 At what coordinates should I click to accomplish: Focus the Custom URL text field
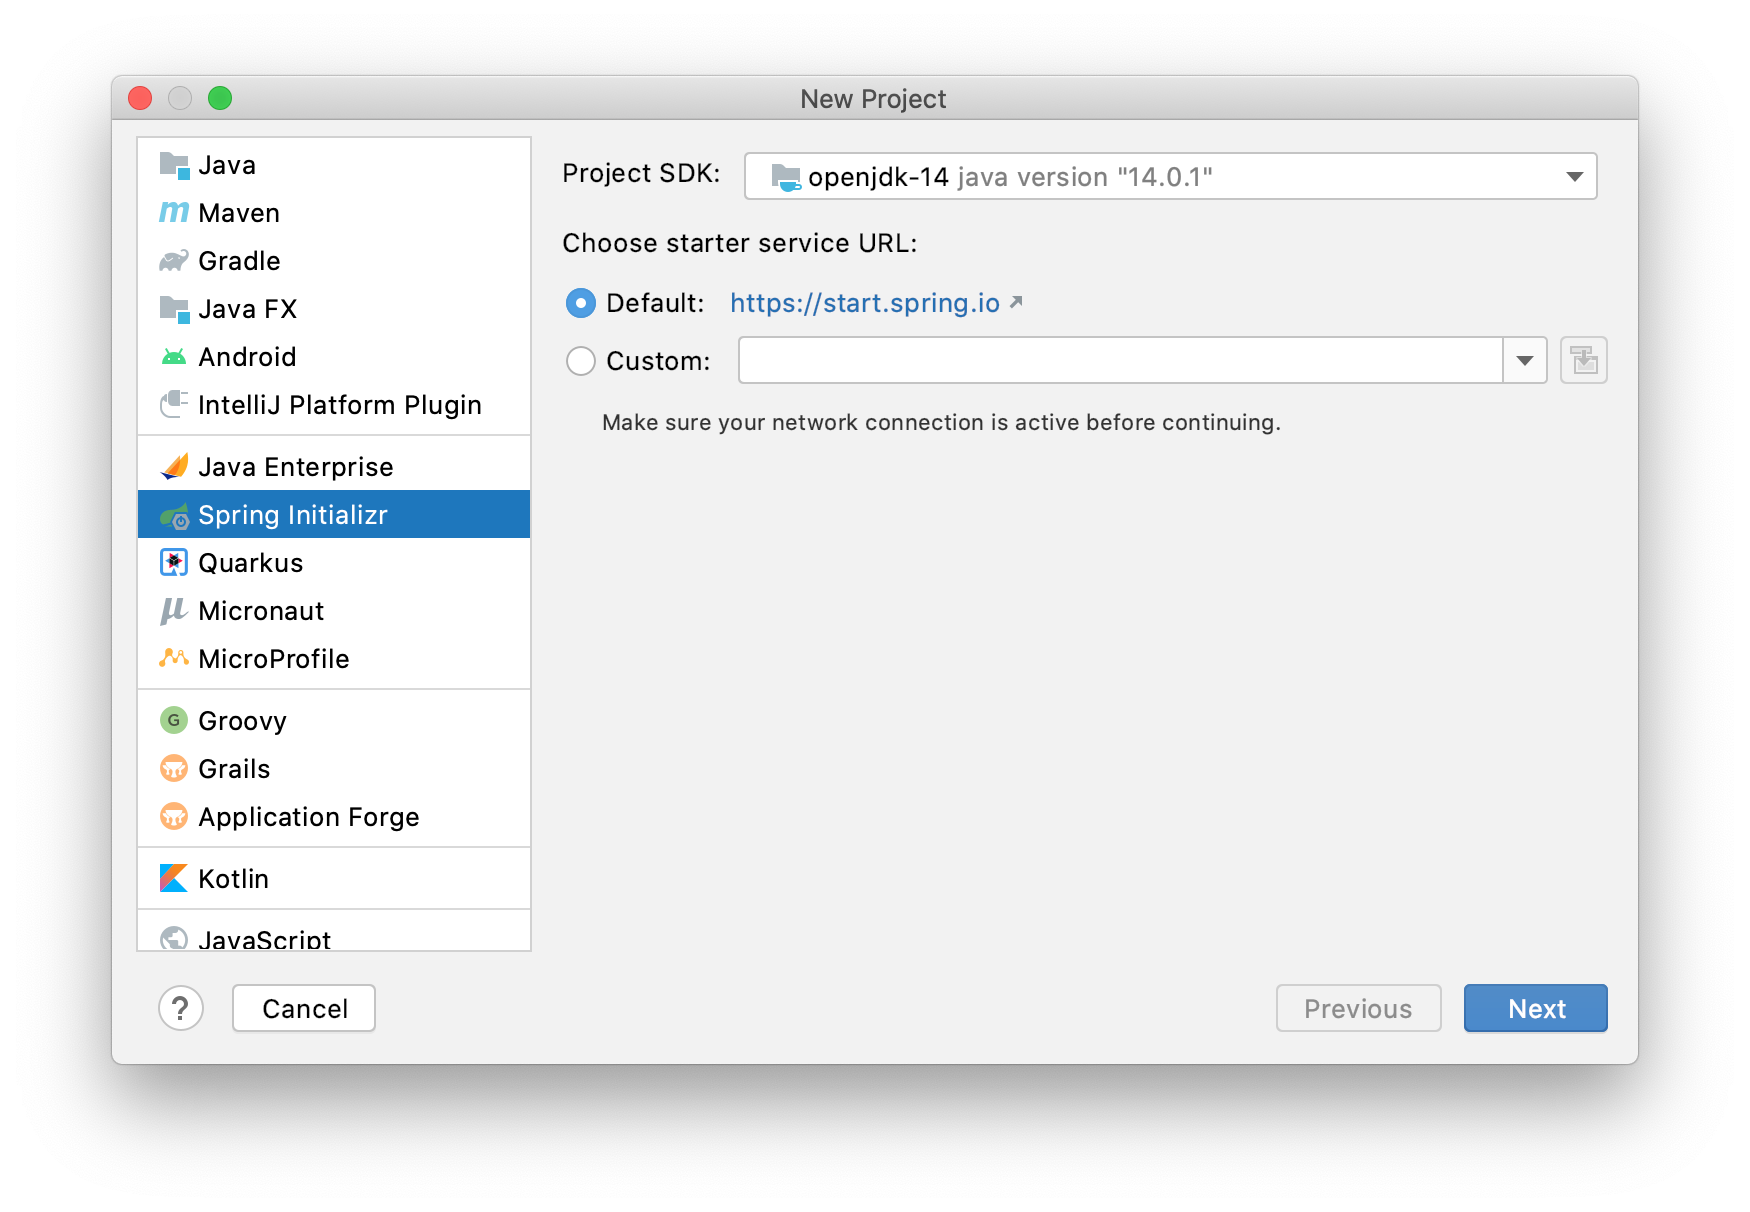(1120, 360)
